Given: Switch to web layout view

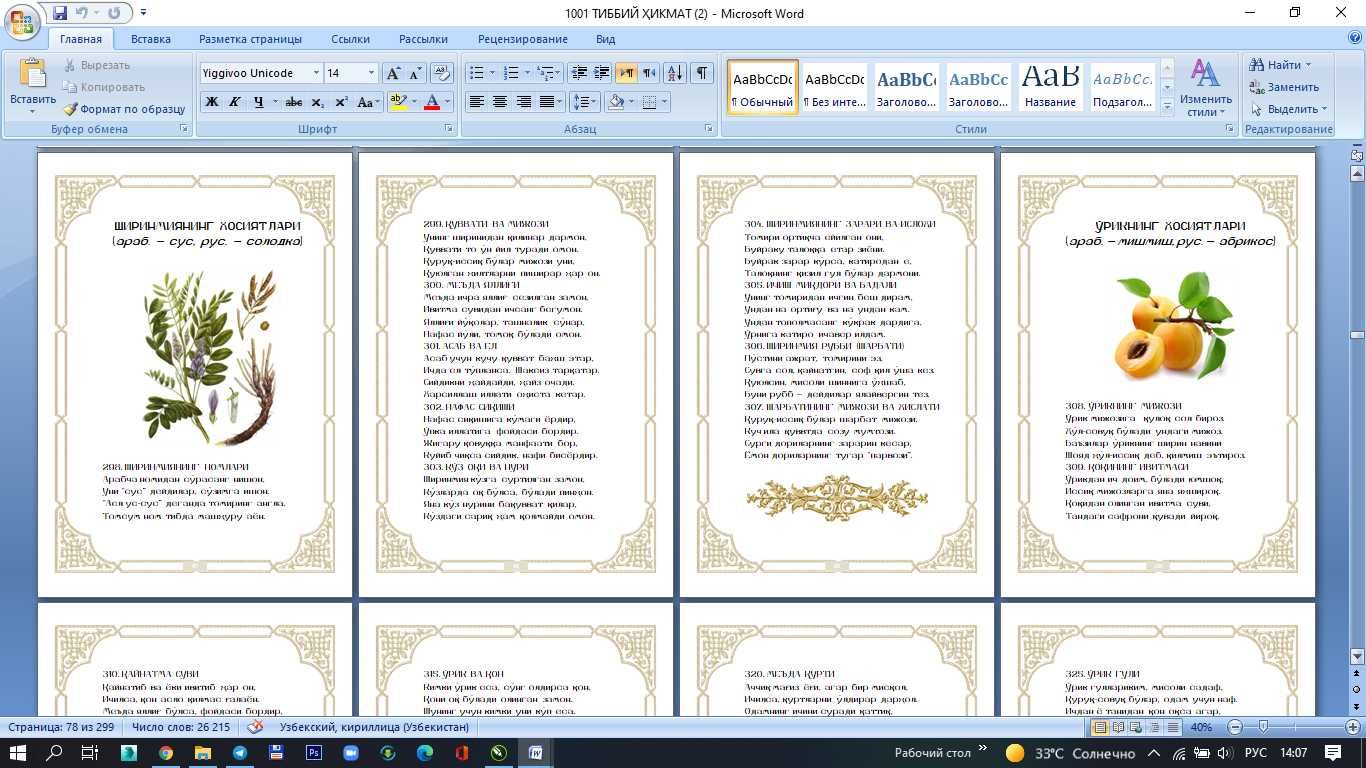Looking at the screenshot, I should [x=1137, y=727].
